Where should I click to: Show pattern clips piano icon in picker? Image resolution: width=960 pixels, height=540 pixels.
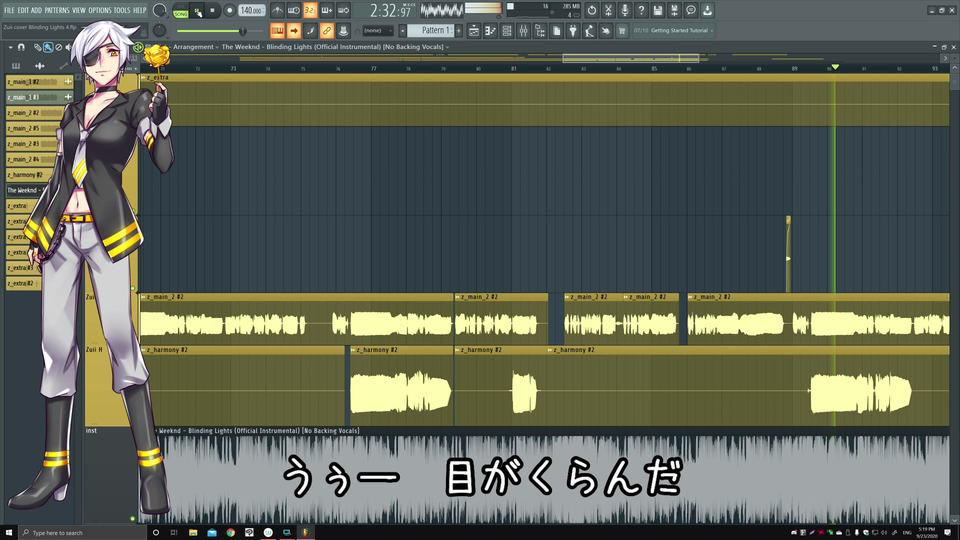tap(16, 66)
